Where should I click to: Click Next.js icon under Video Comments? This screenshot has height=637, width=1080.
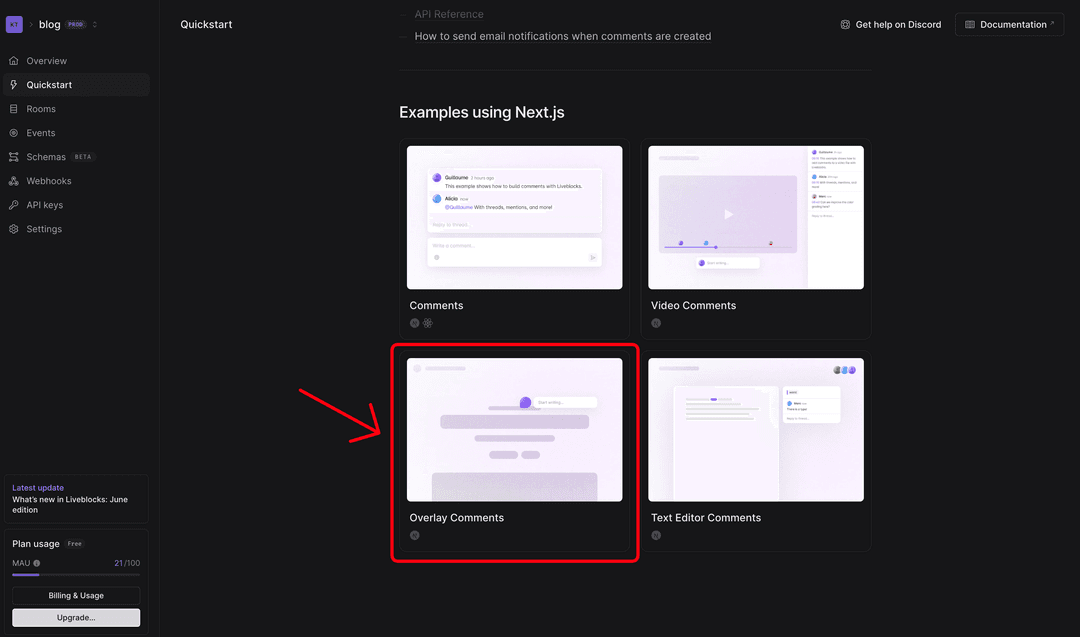(x=656, y=323)
